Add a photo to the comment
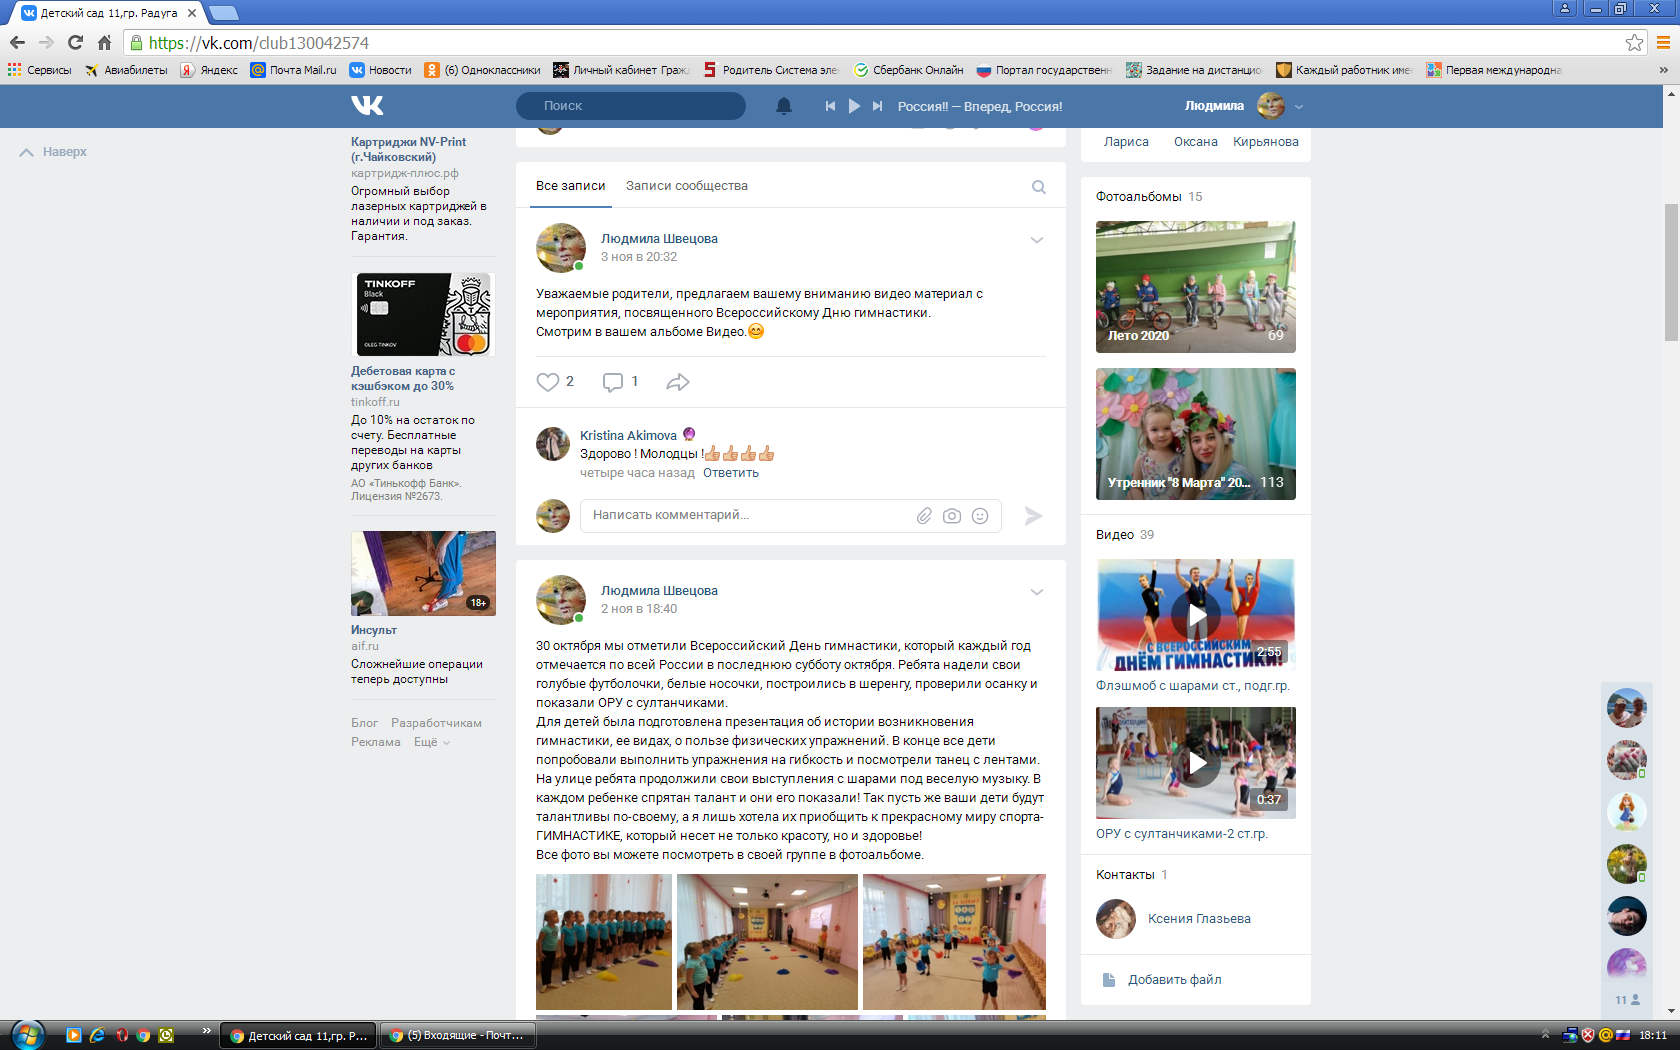This screenshot has width=1680, height=1050. tap(952, 516)
